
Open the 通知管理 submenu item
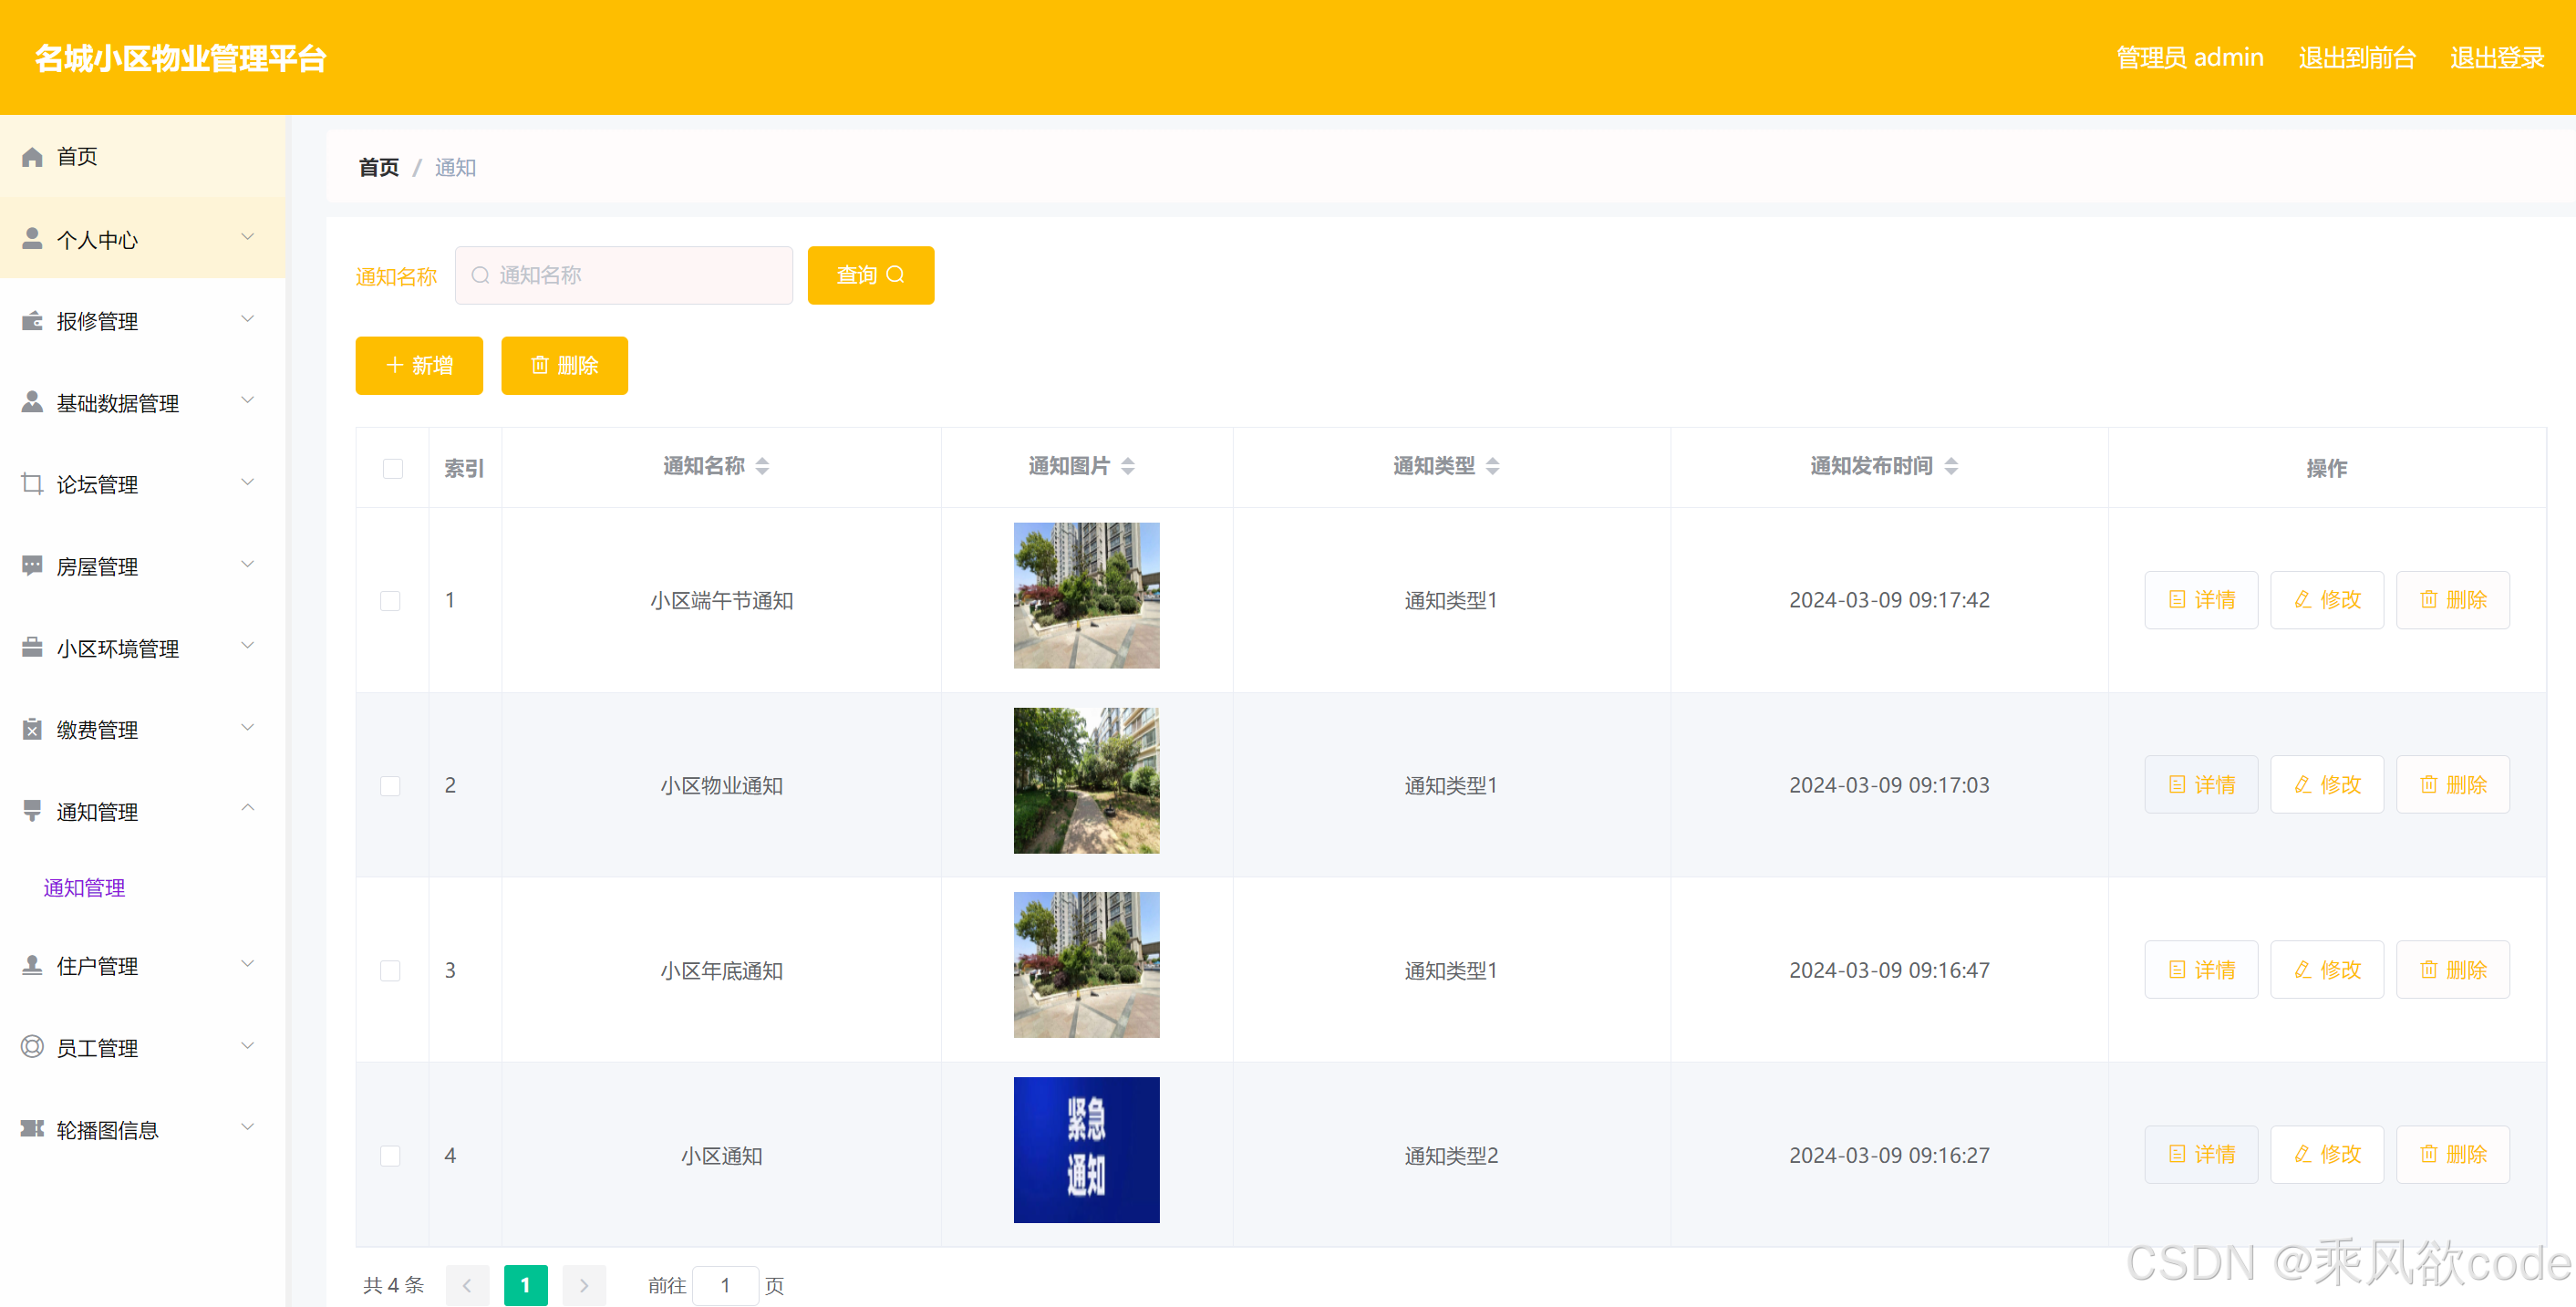84,887
